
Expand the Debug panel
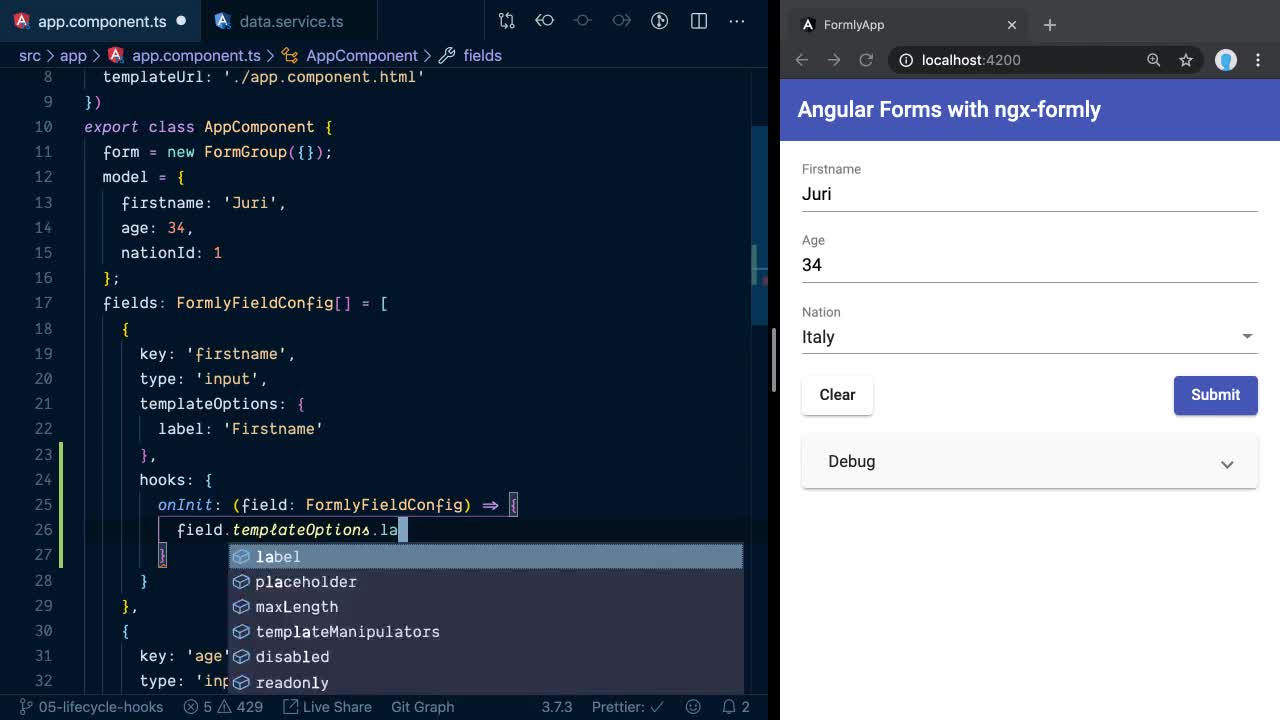pyautogui.click(x=1029, y=462)
